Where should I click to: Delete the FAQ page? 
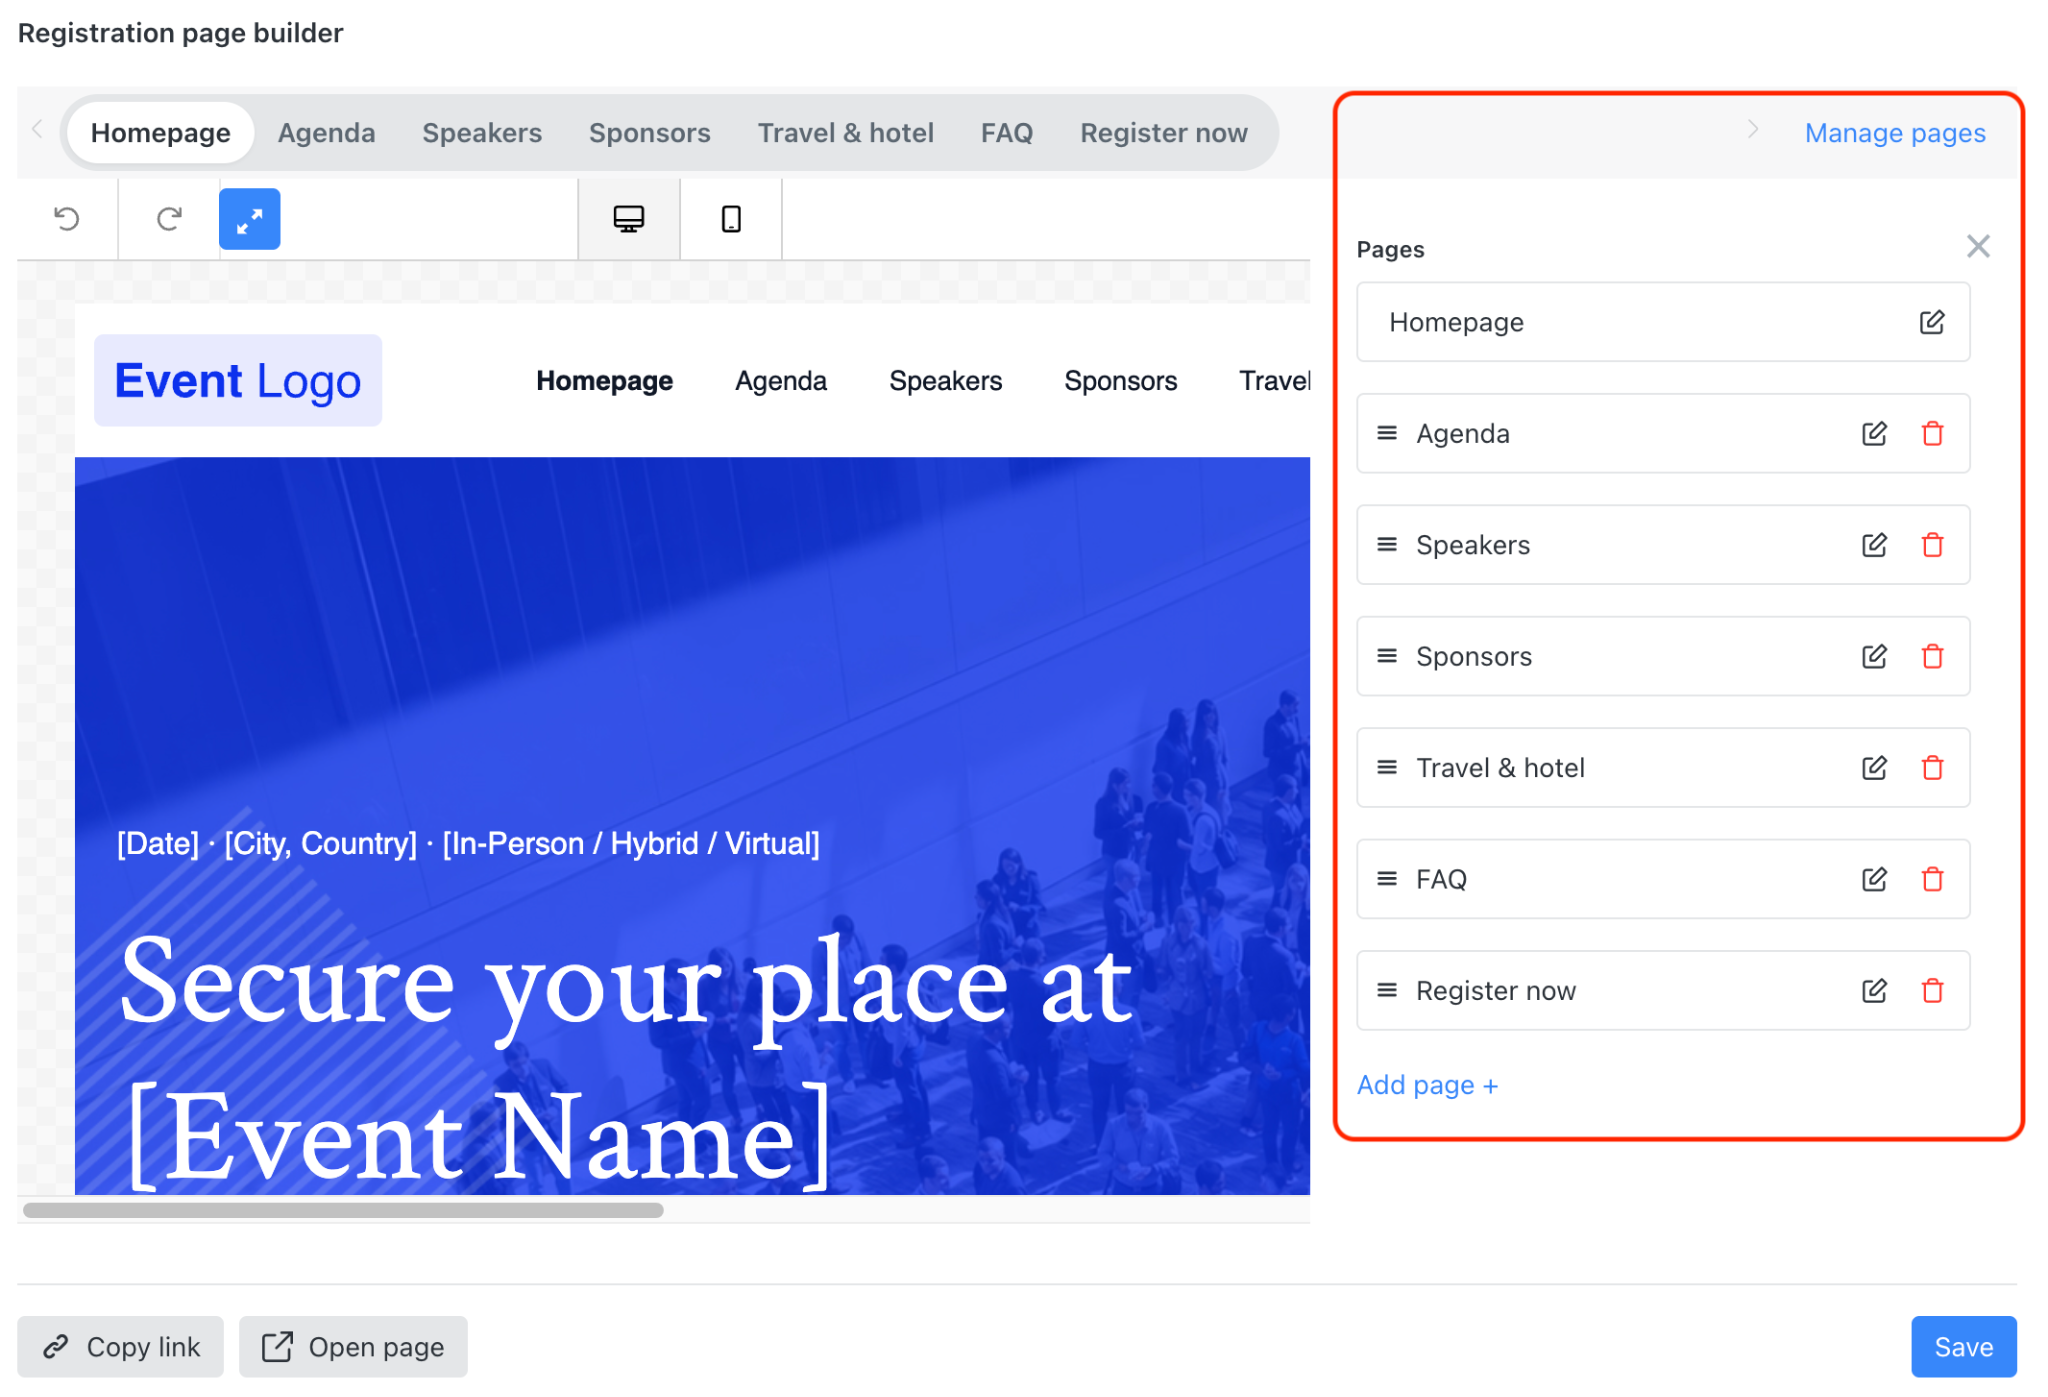(1932, 880)
